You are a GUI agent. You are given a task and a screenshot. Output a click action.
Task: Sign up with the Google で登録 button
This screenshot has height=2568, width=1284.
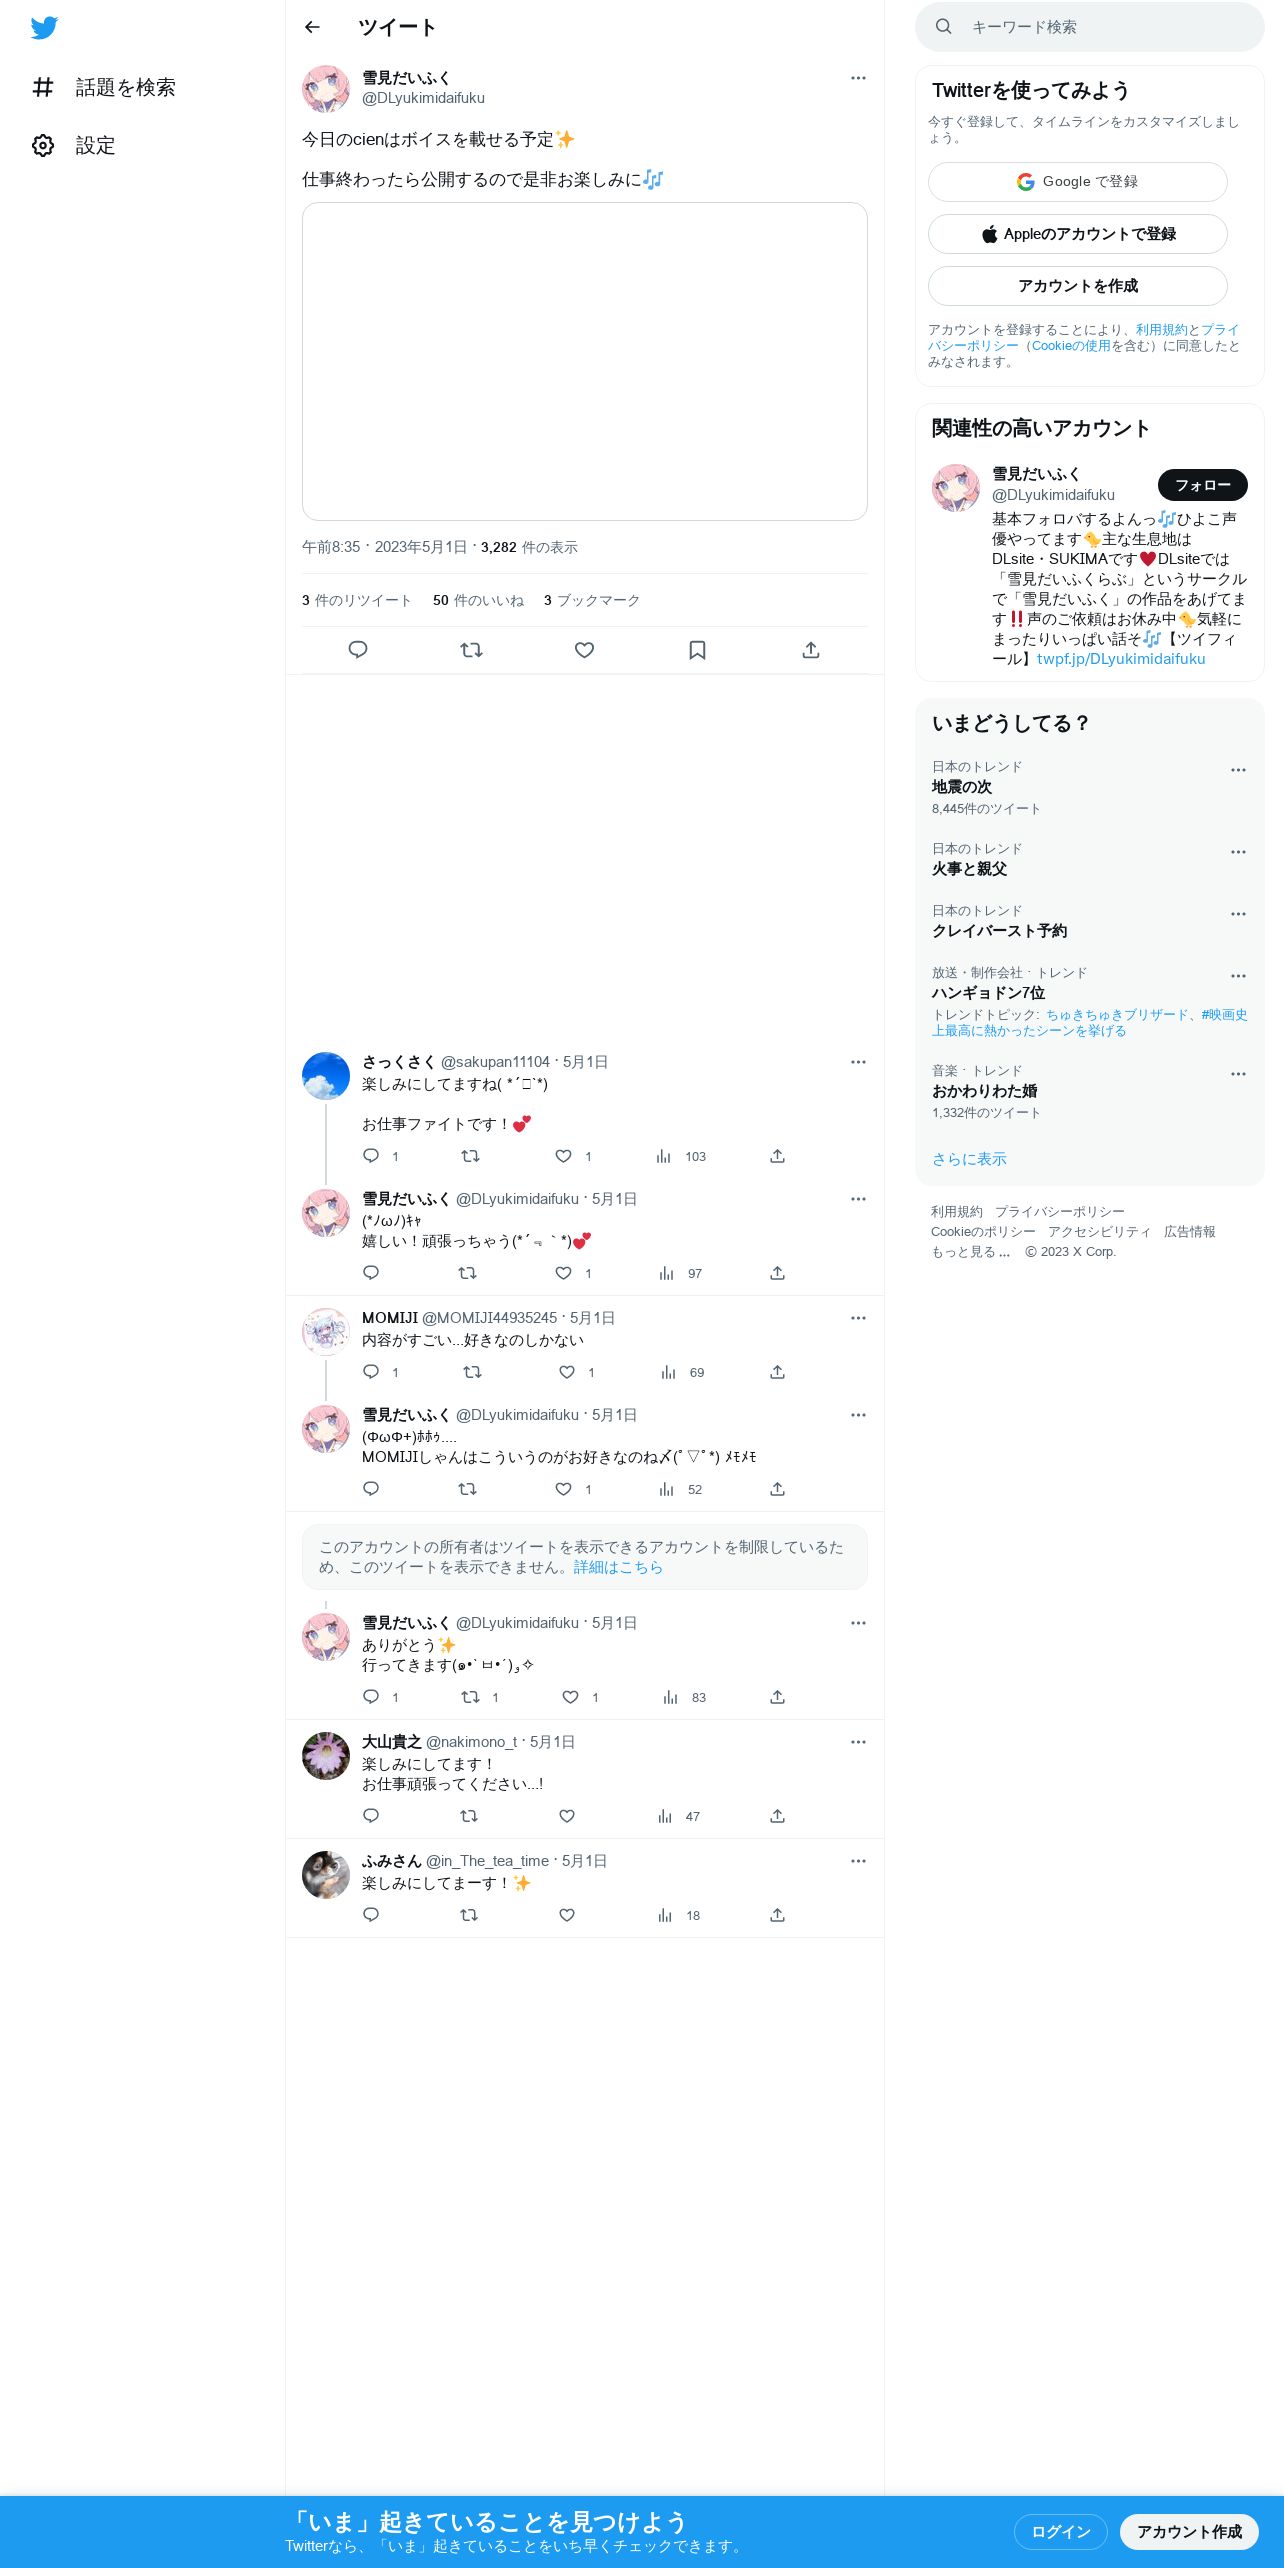pos(1078,182)
